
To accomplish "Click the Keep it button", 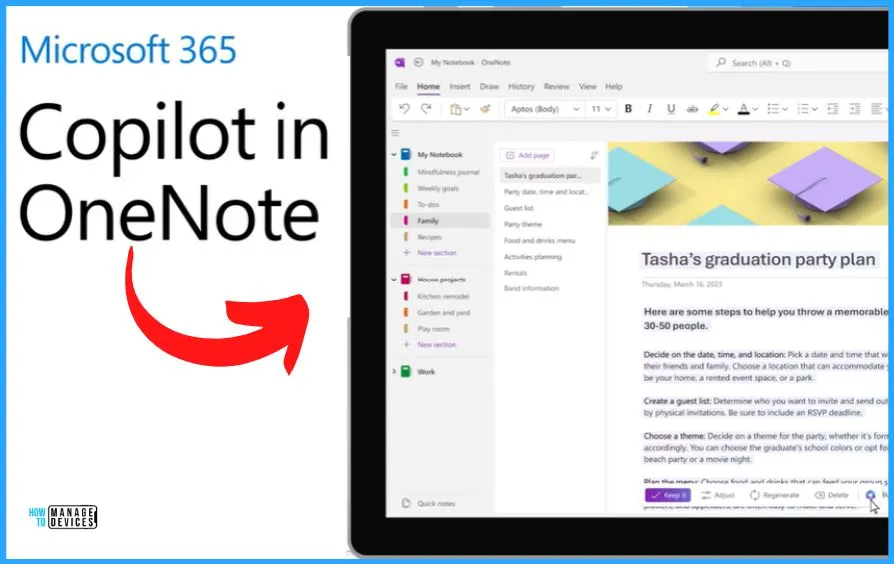I will 668,495.
